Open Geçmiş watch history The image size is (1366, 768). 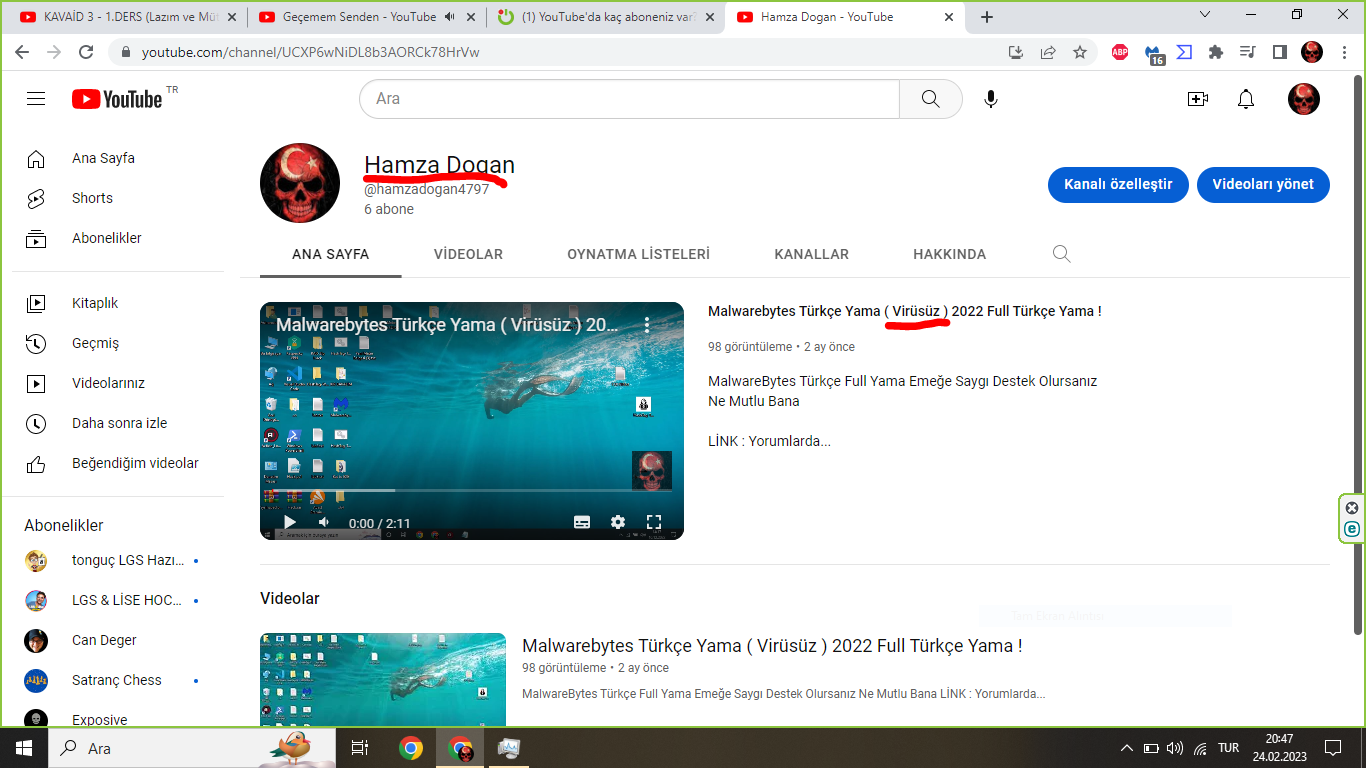118,343
